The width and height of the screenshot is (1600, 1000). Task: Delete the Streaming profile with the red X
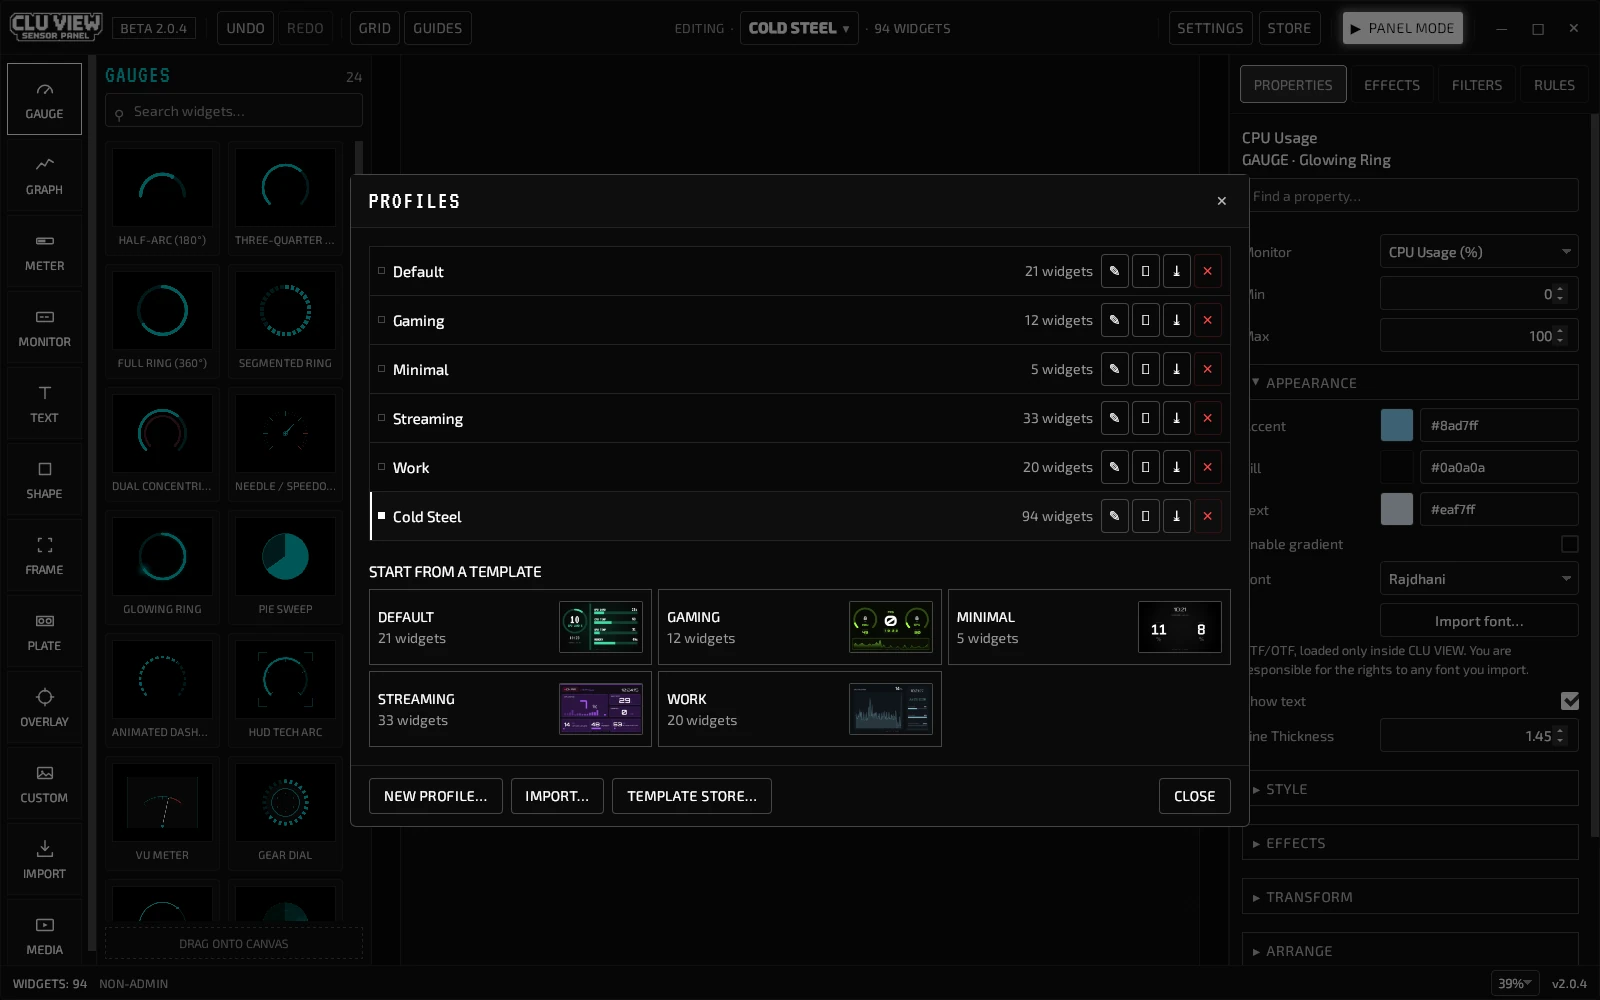1207,418
